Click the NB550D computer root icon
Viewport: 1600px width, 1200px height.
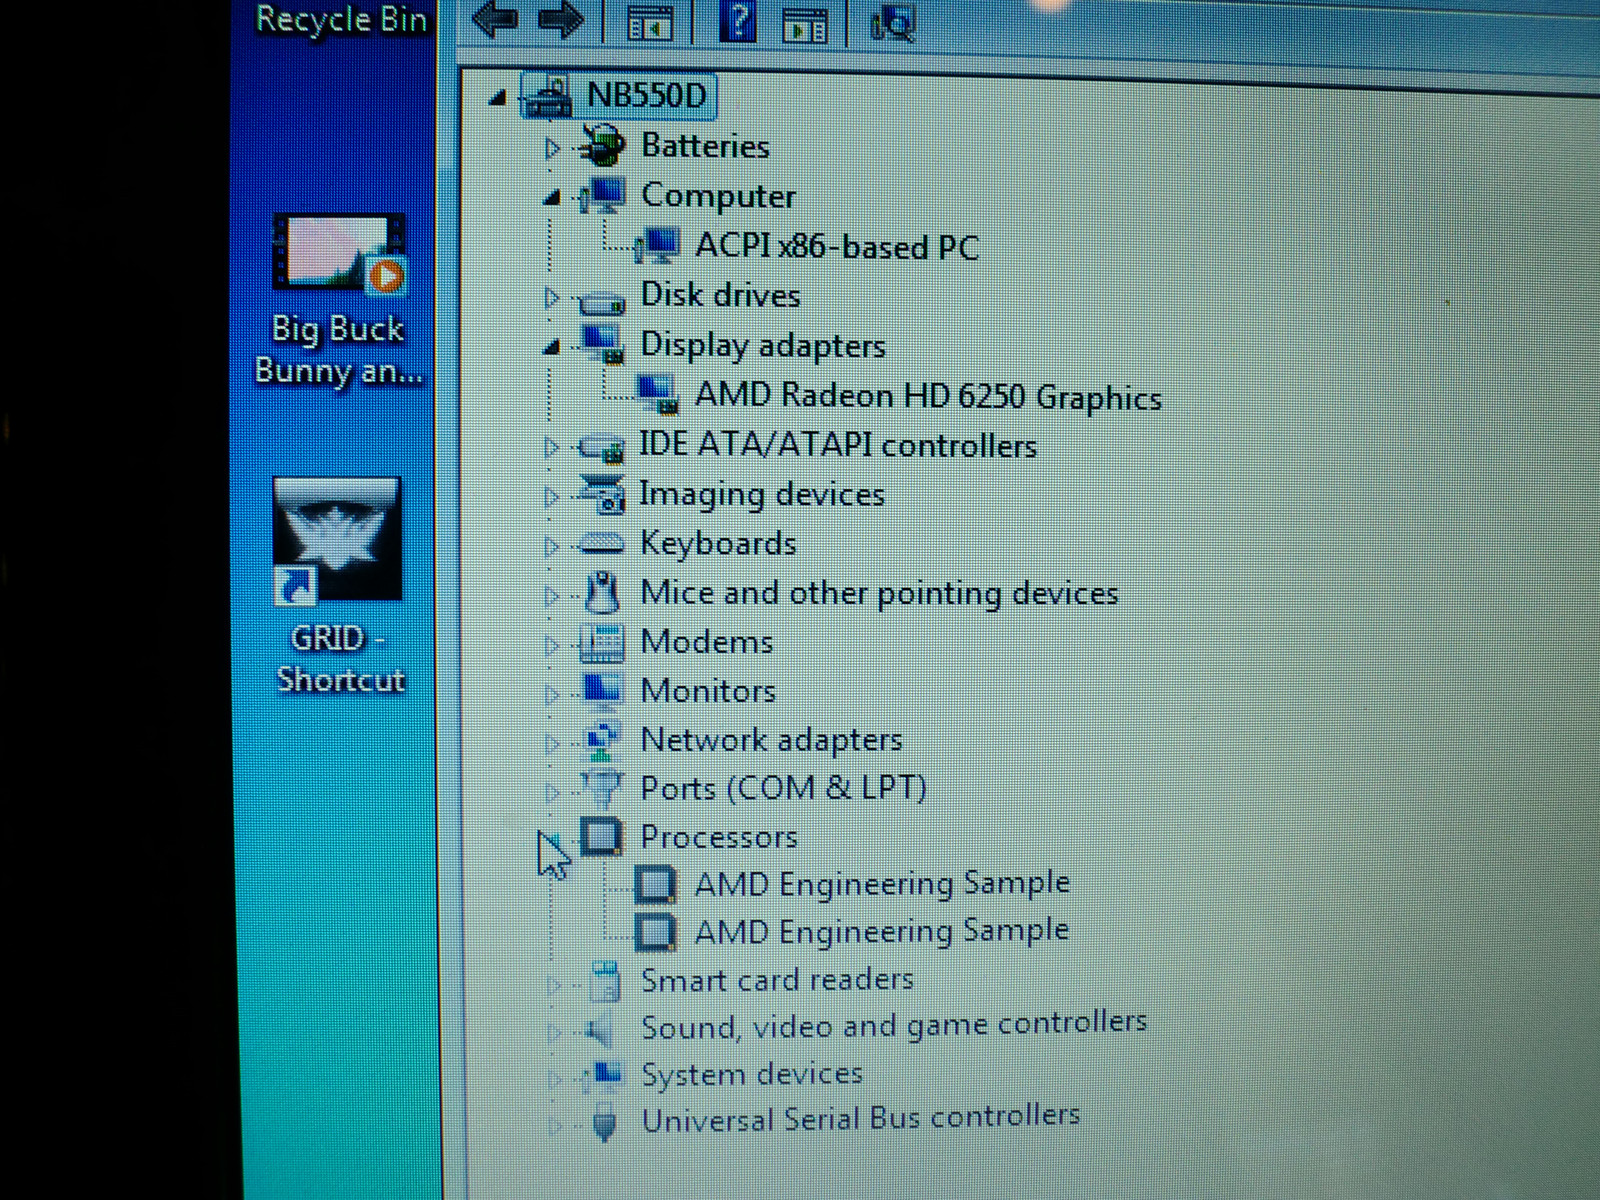[547, 97]
